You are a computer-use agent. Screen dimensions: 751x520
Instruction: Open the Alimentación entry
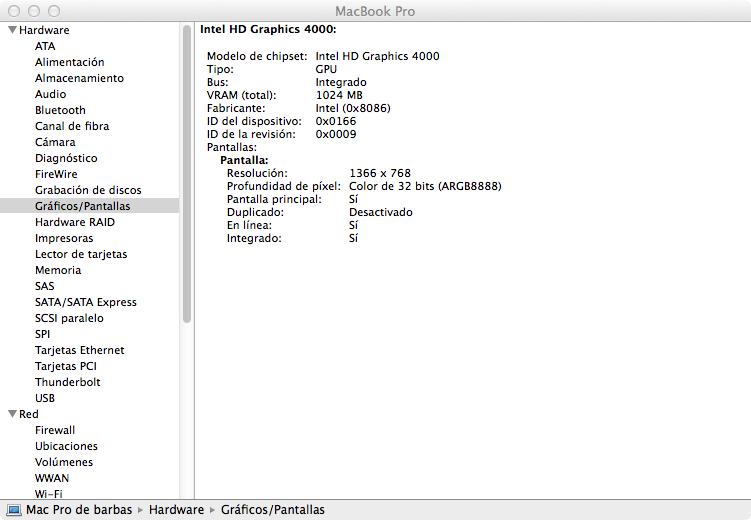click(x=69, y=62)
